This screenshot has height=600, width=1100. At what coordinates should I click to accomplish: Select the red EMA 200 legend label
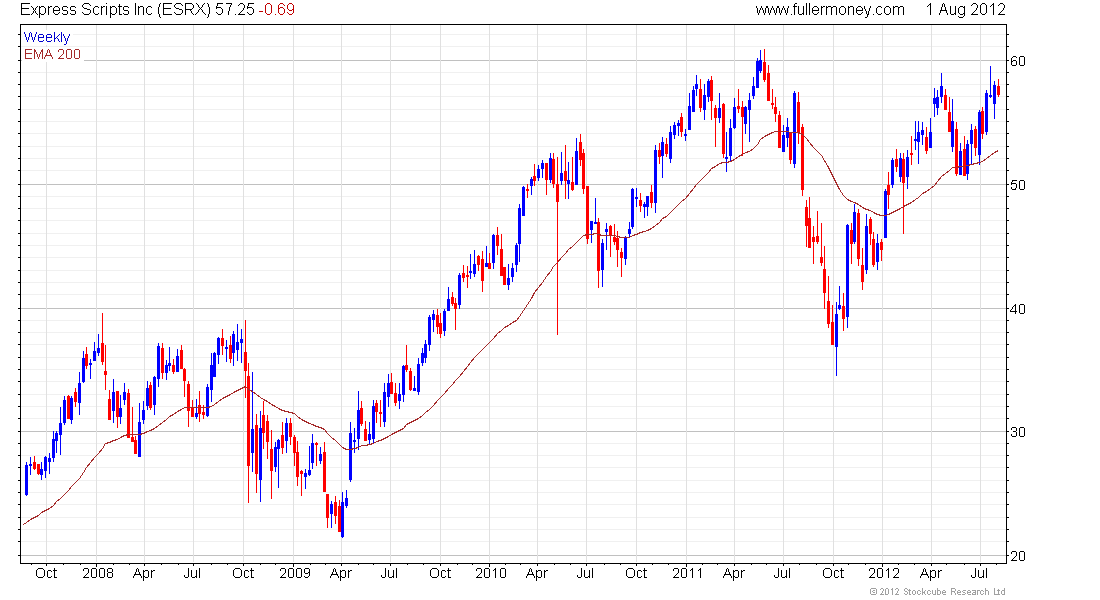(x=53, y=54)
